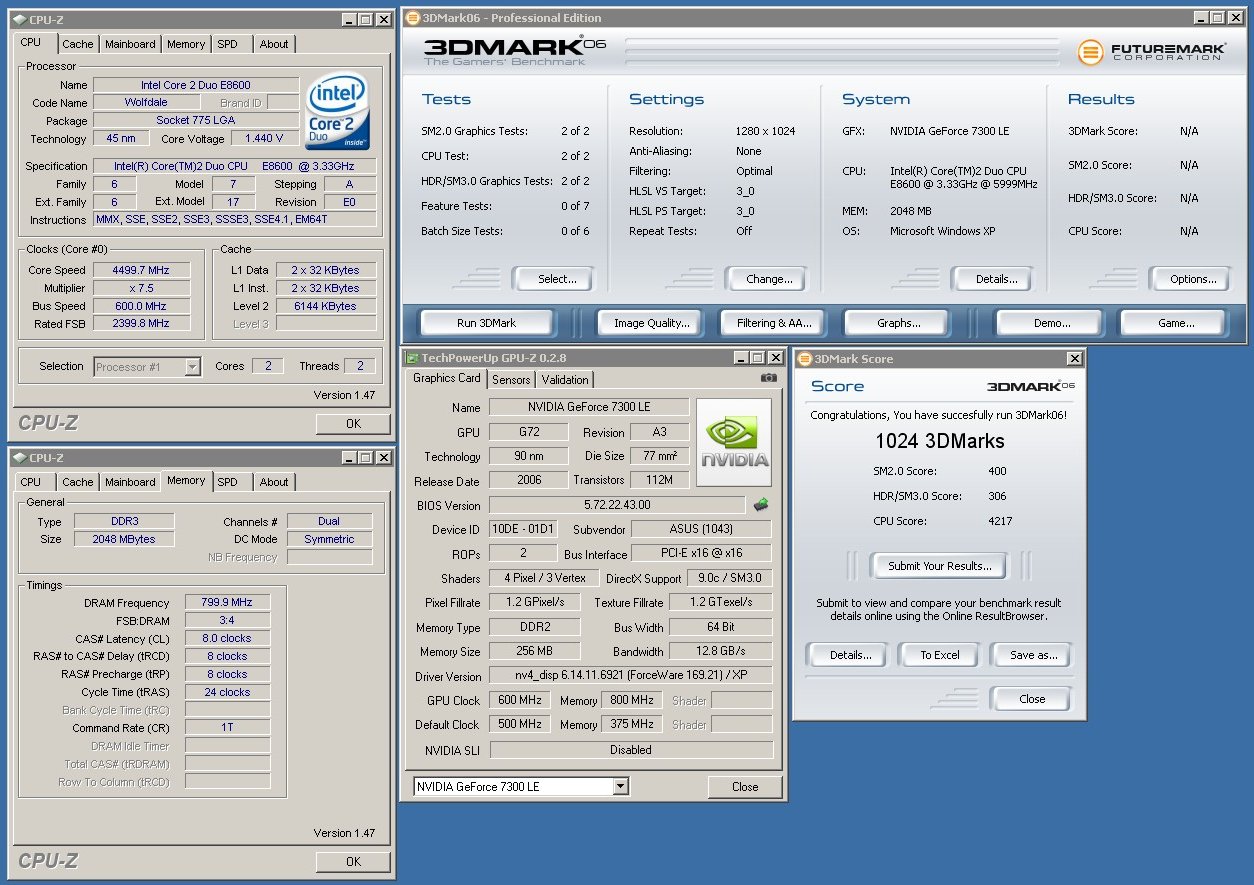
Task: Click the Core Voltage value 1.440 V
Action: (x=264, y=139)
